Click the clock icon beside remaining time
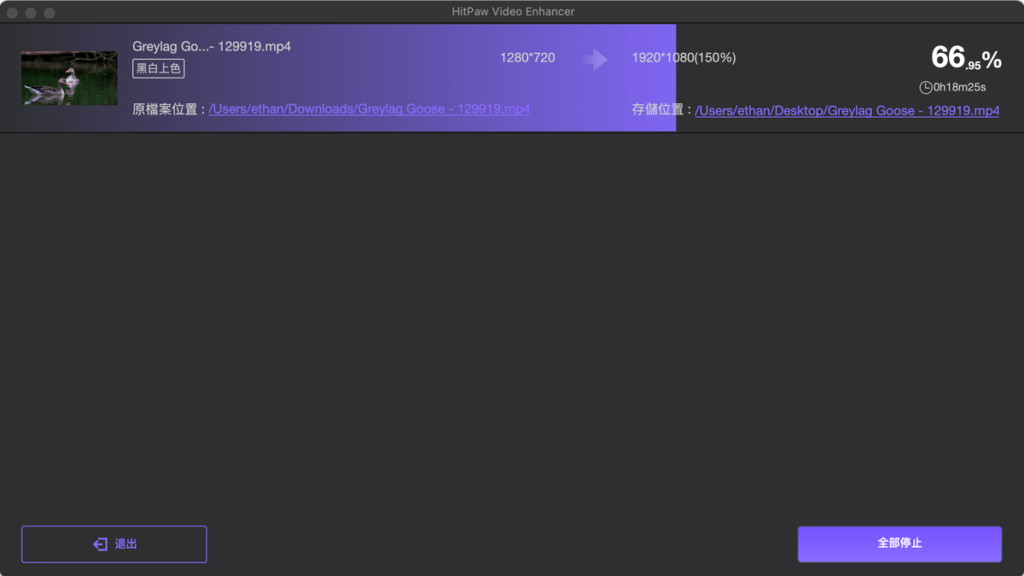Image resolution: width=1024 pixels, height=576 pixels. coord(925,88)
